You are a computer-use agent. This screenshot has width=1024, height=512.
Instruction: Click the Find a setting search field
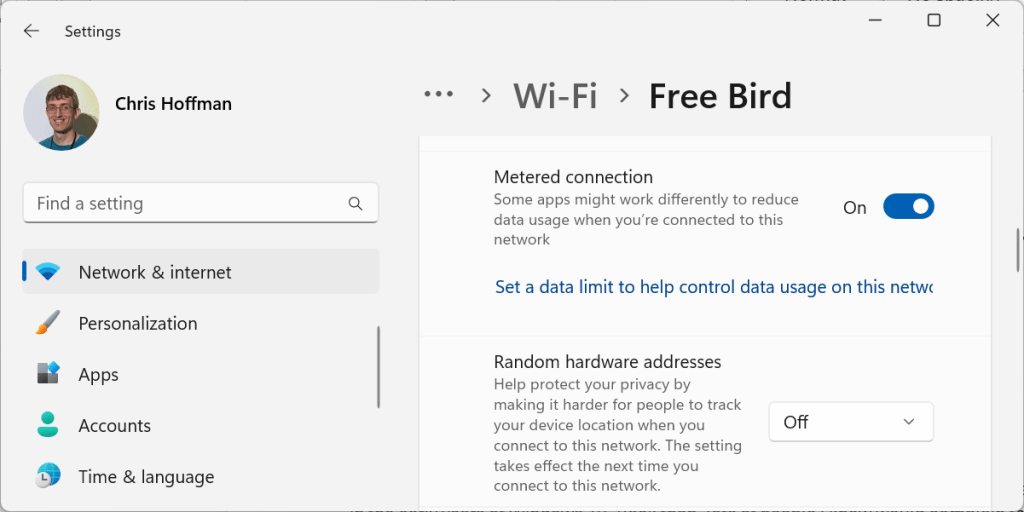[x=200, y=203]
